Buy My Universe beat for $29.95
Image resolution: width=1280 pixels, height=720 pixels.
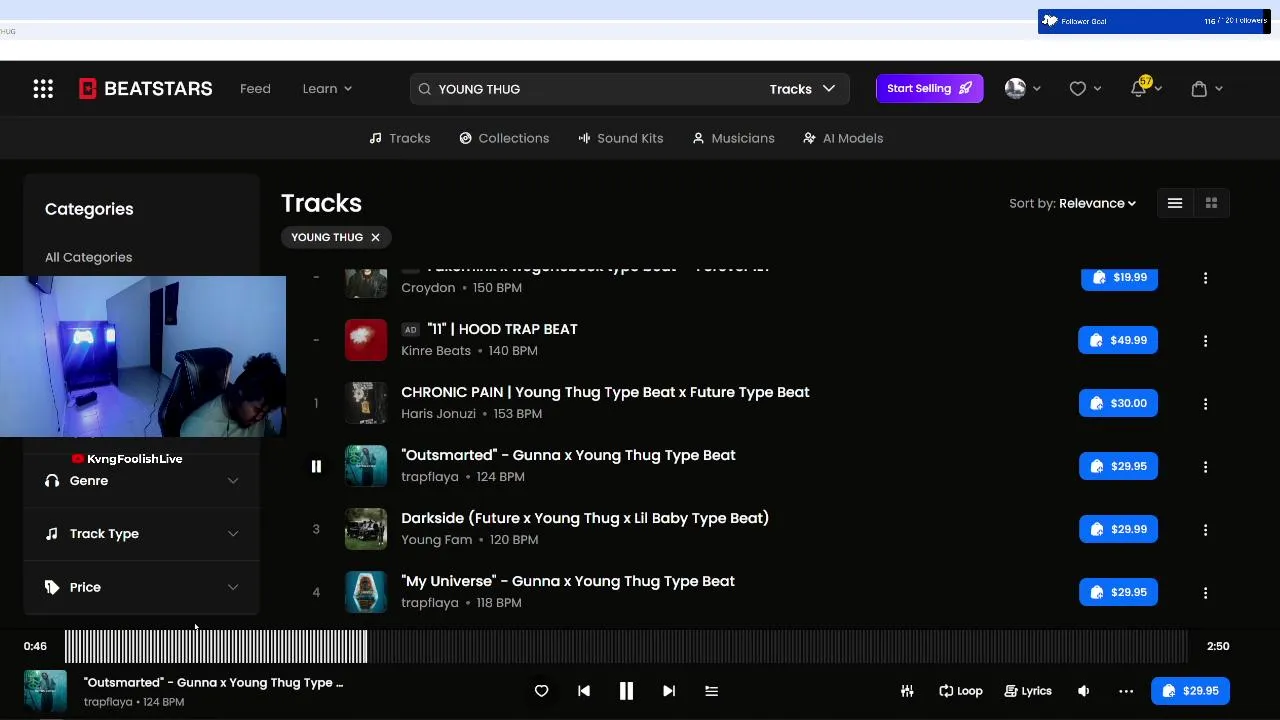1118,592
